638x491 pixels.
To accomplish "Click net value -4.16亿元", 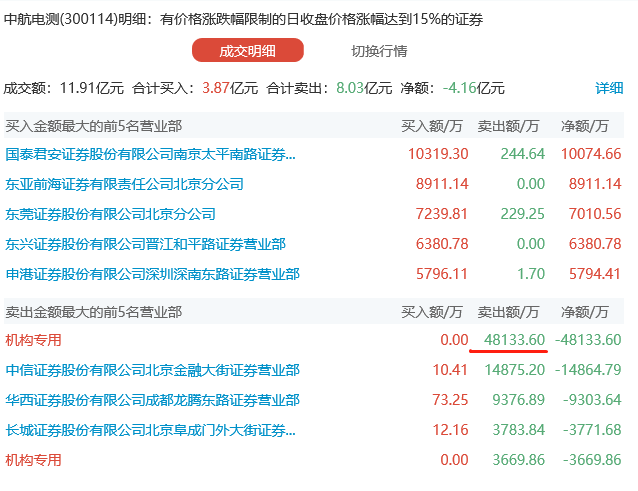I will tap(474, 88).
